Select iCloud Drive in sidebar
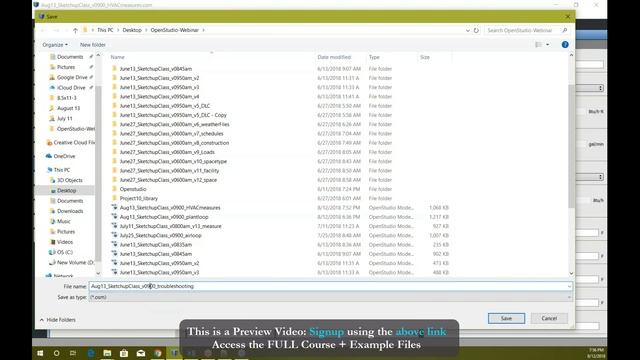This screenshot has width=640, height=360. point(71,87)
